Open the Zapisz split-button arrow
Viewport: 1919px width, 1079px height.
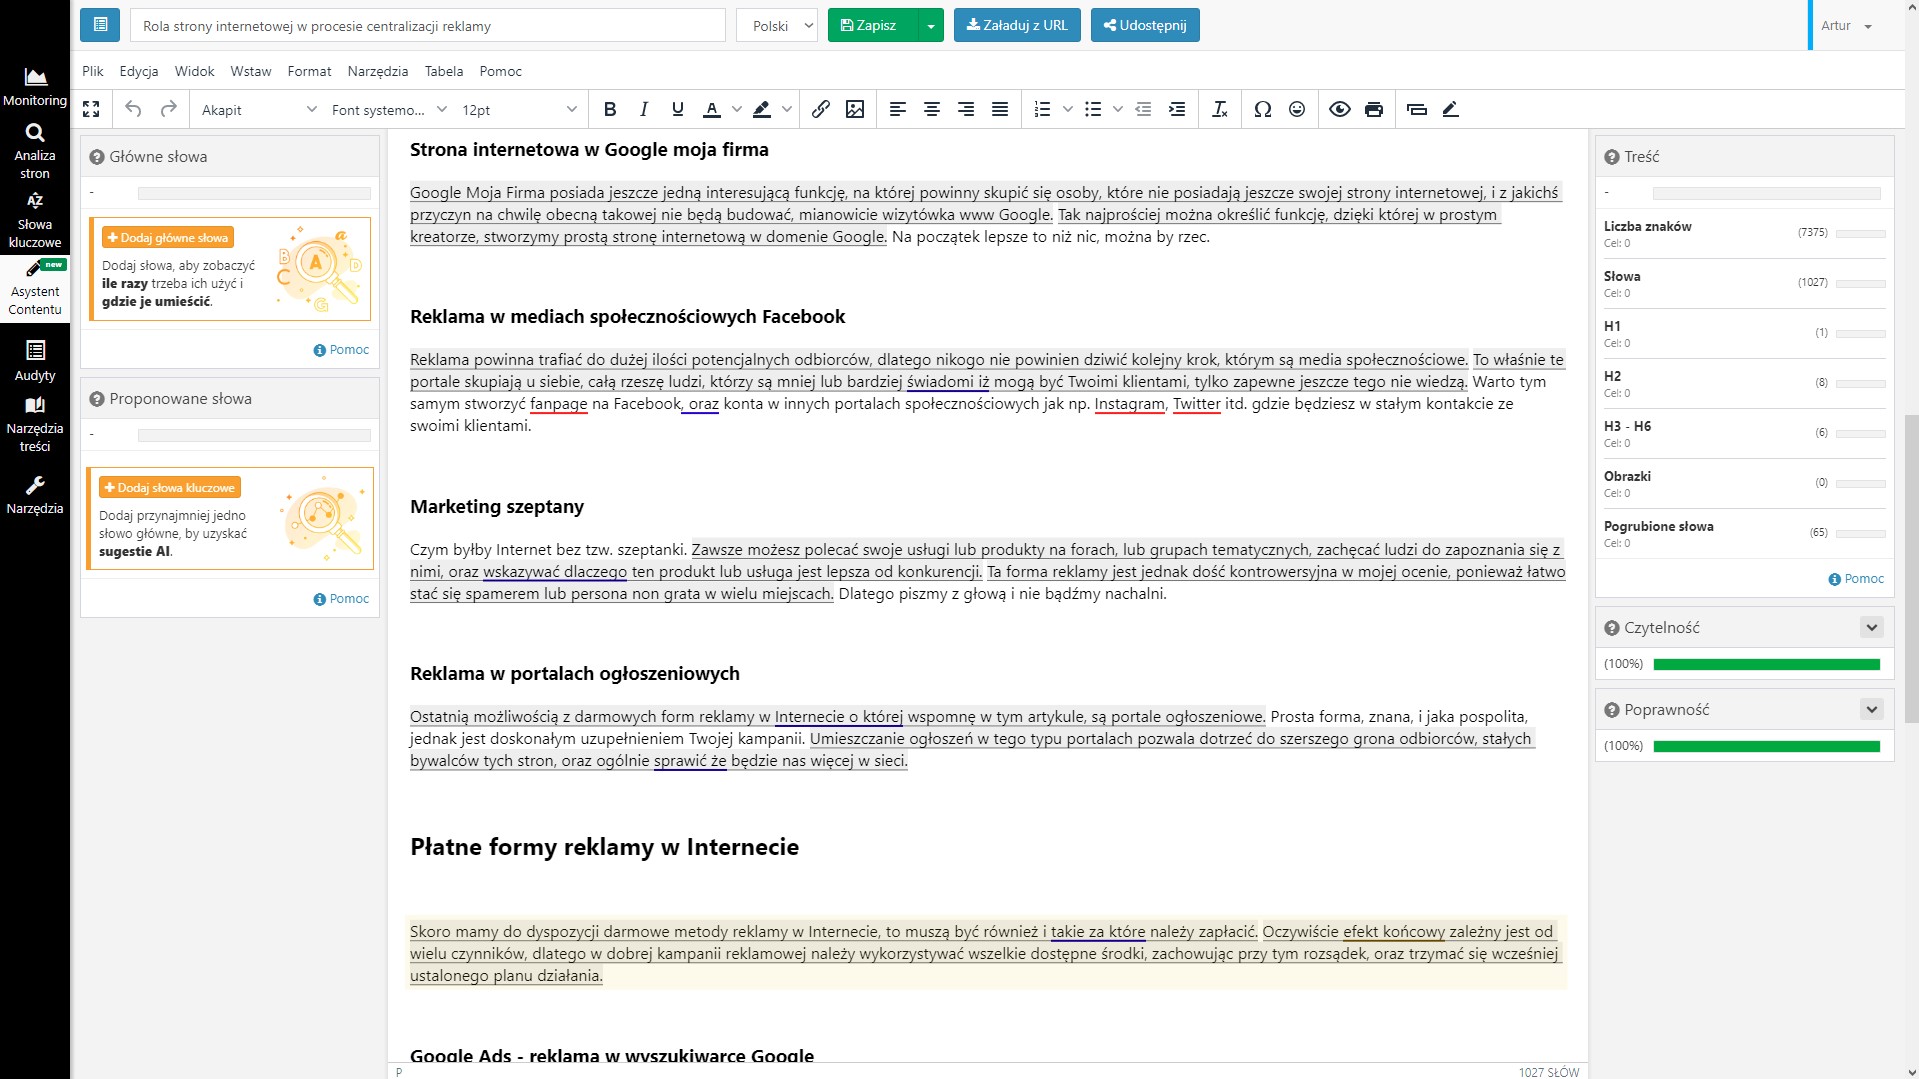(931, 25)
